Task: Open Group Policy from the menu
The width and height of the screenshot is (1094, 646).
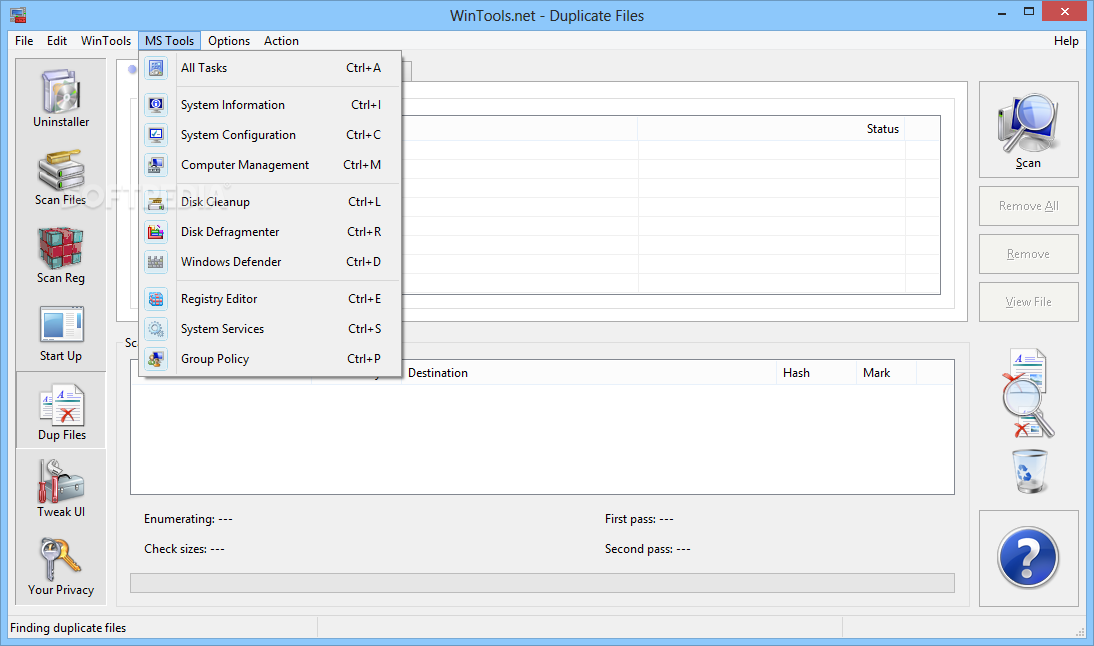Action: pyautogui.click(x=271, y=359)
